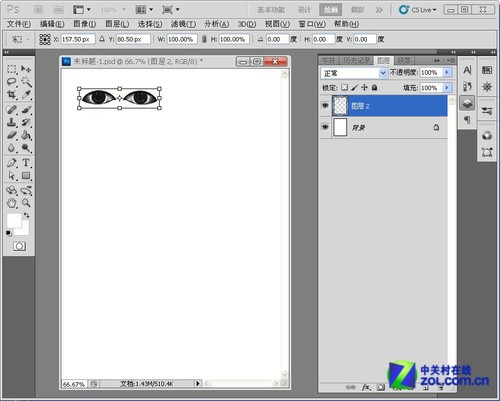Viewport: 500px width, 401px height.
Task: Select the Paint Bucket tool
Action: pyautogui.click(x=26, y=135)
